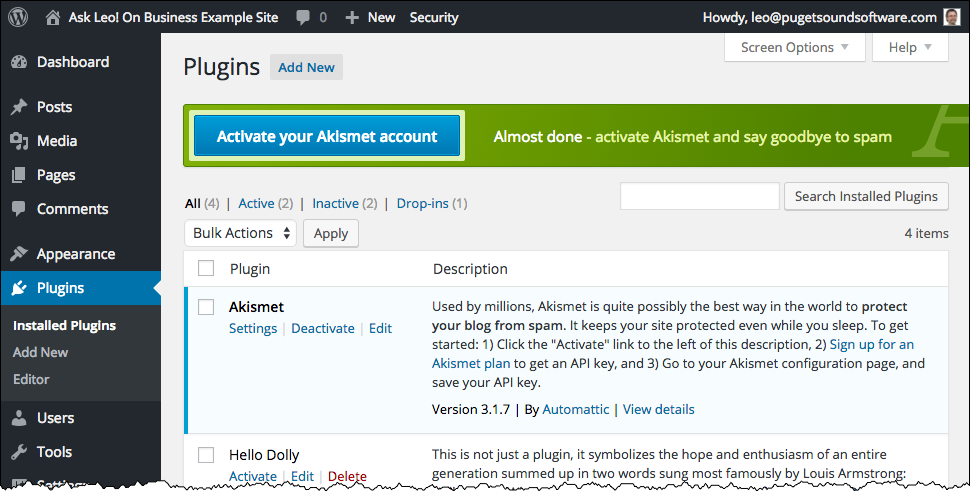Click the '4 items' count text
Image resolution: width=970 pixels, height=491 pixels.
(x=926, y=233)
